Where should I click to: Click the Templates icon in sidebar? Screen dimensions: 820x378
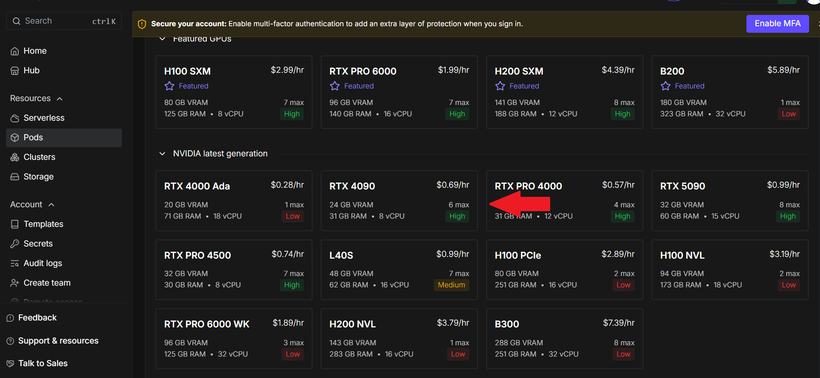[15, 224]
